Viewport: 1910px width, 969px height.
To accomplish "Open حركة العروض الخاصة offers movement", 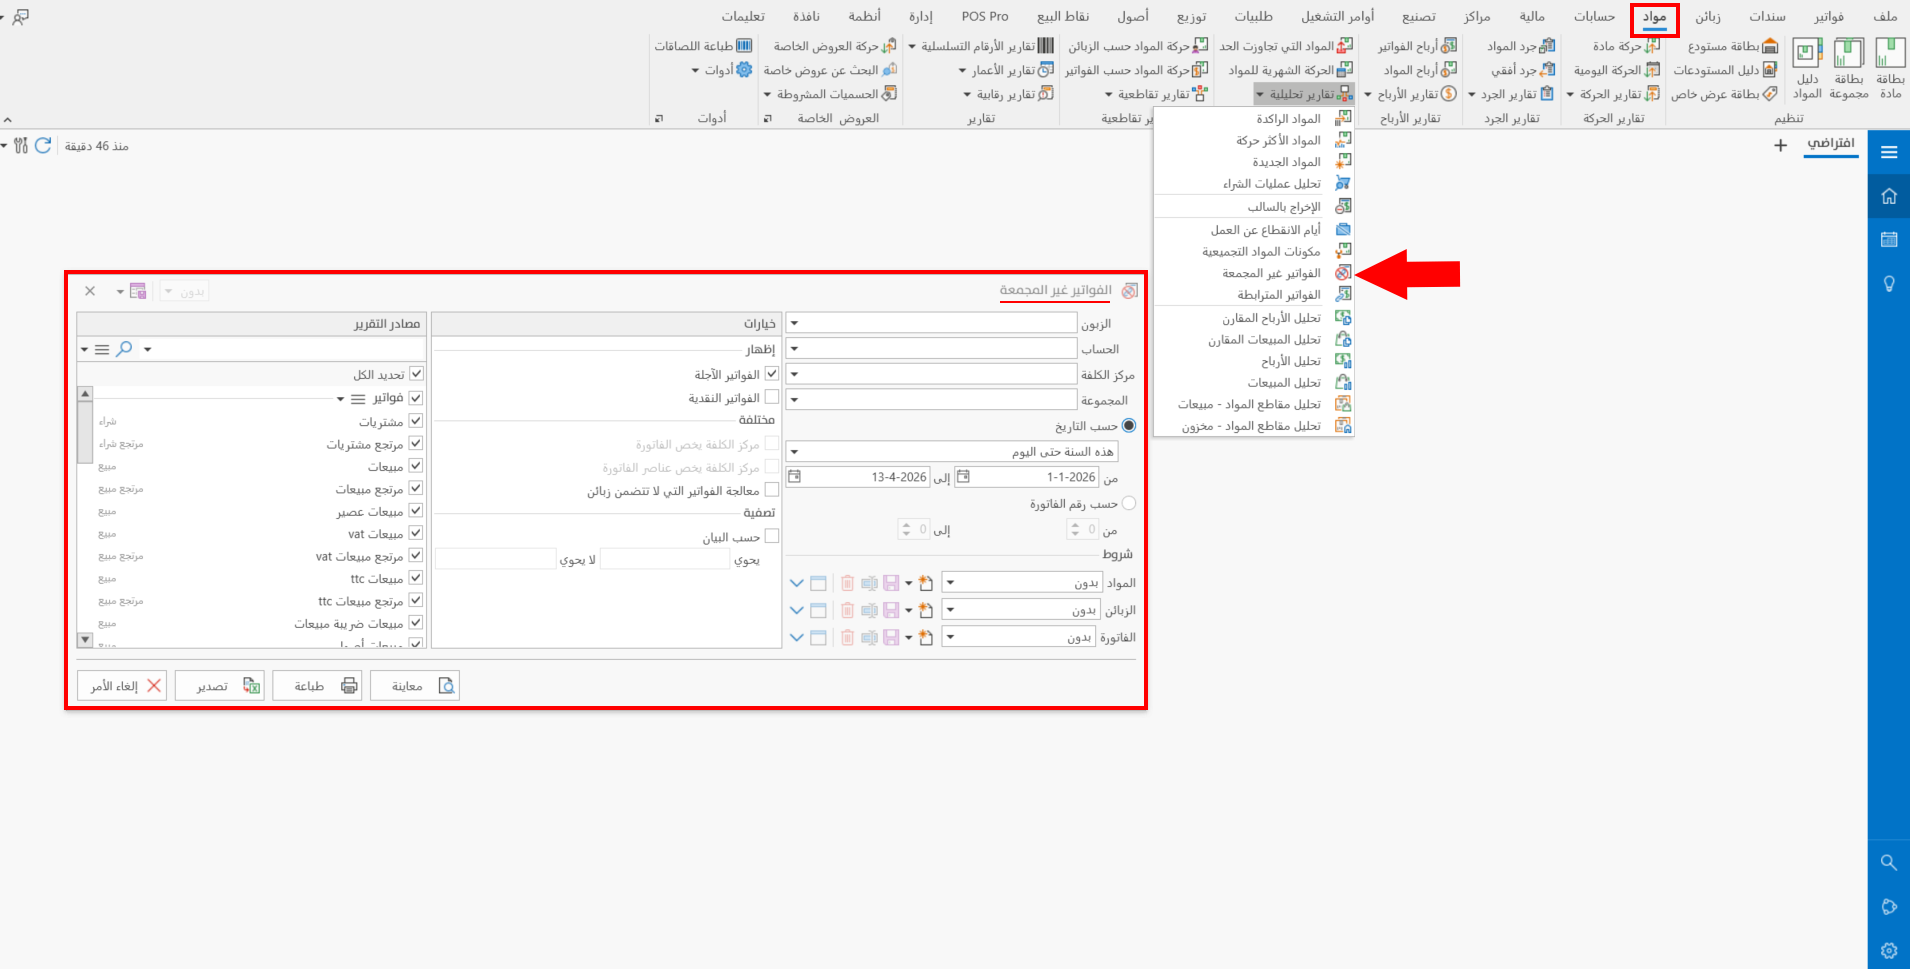I will click(x=835, y=46).
